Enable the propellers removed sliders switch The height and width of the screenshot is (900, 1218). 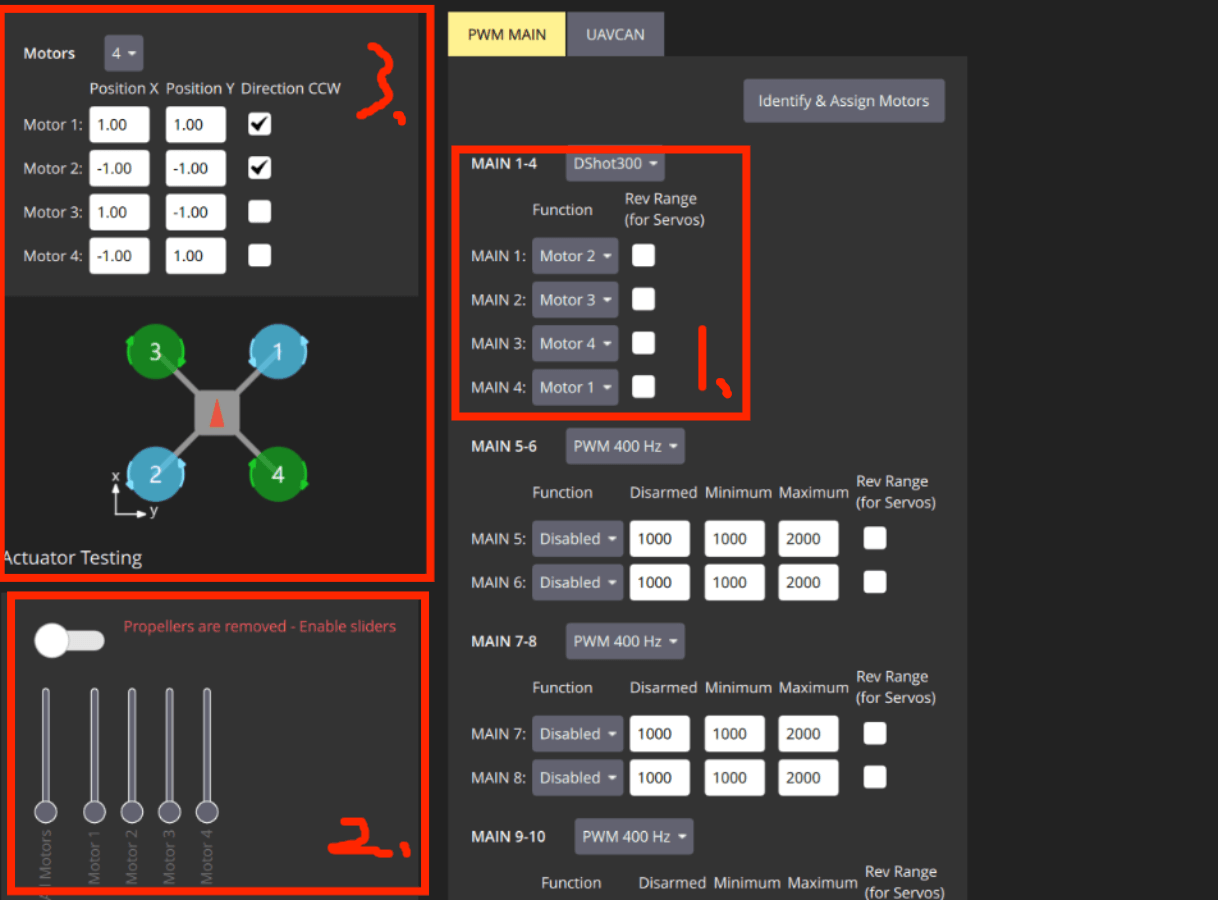(69, 641)
